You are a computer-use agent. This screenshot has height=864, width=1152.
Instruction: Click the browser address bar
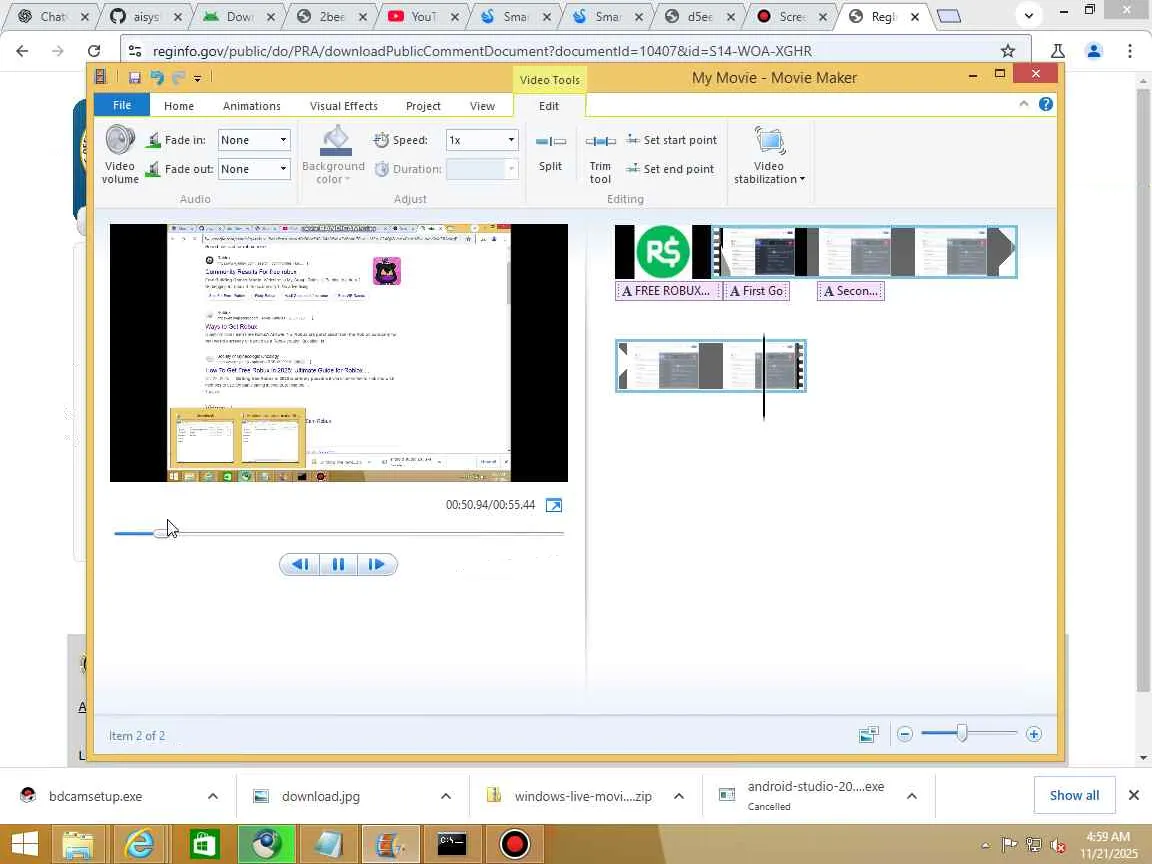(x=566, y=51)
